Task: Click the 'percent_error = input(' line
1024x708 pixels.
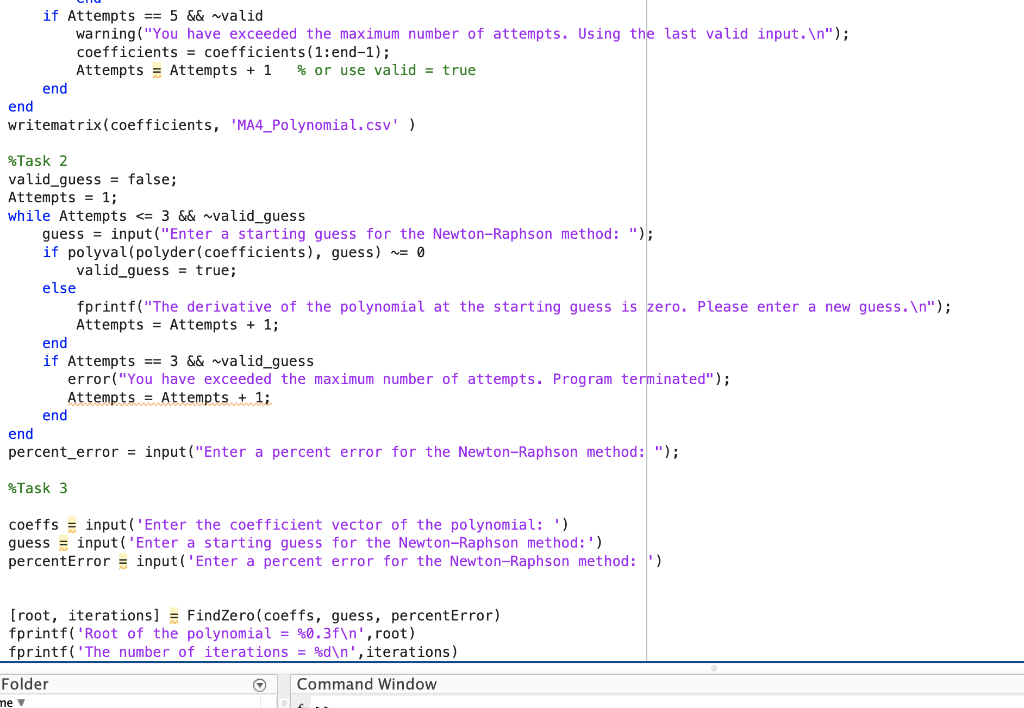Action: (343, 452)
